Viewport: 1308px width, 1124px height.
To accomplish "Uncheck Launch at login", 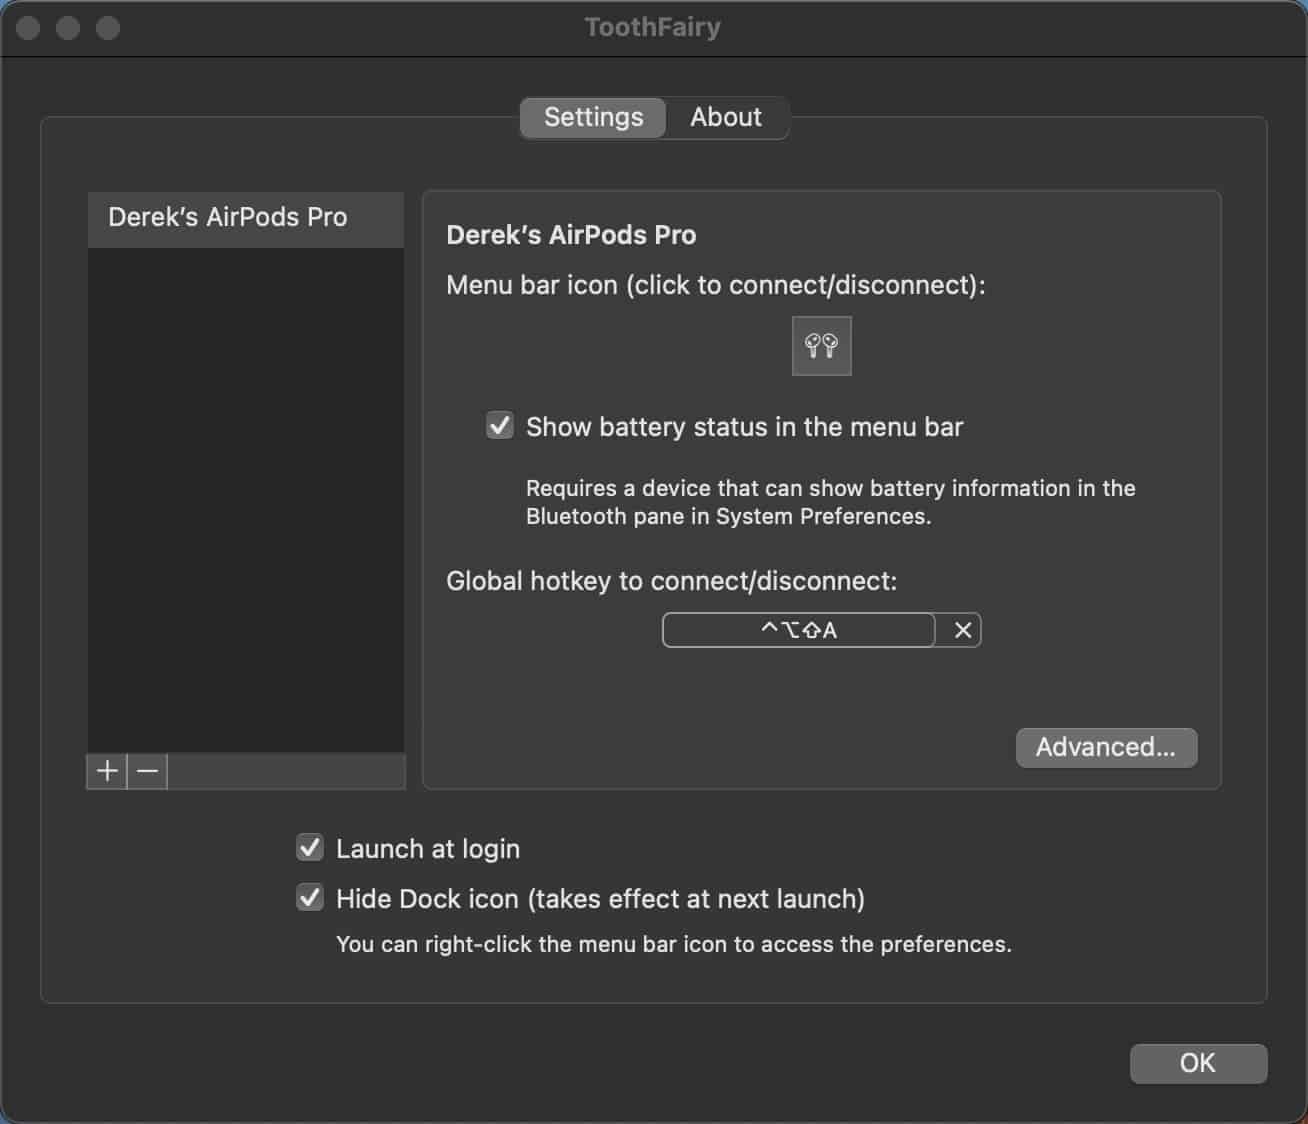I will [310, 848].
